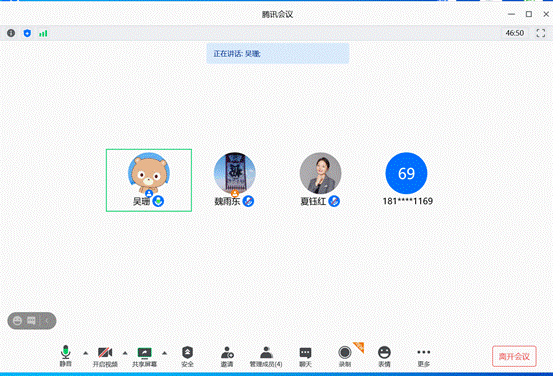Show more options via 更多

click(x=424, y=357)
